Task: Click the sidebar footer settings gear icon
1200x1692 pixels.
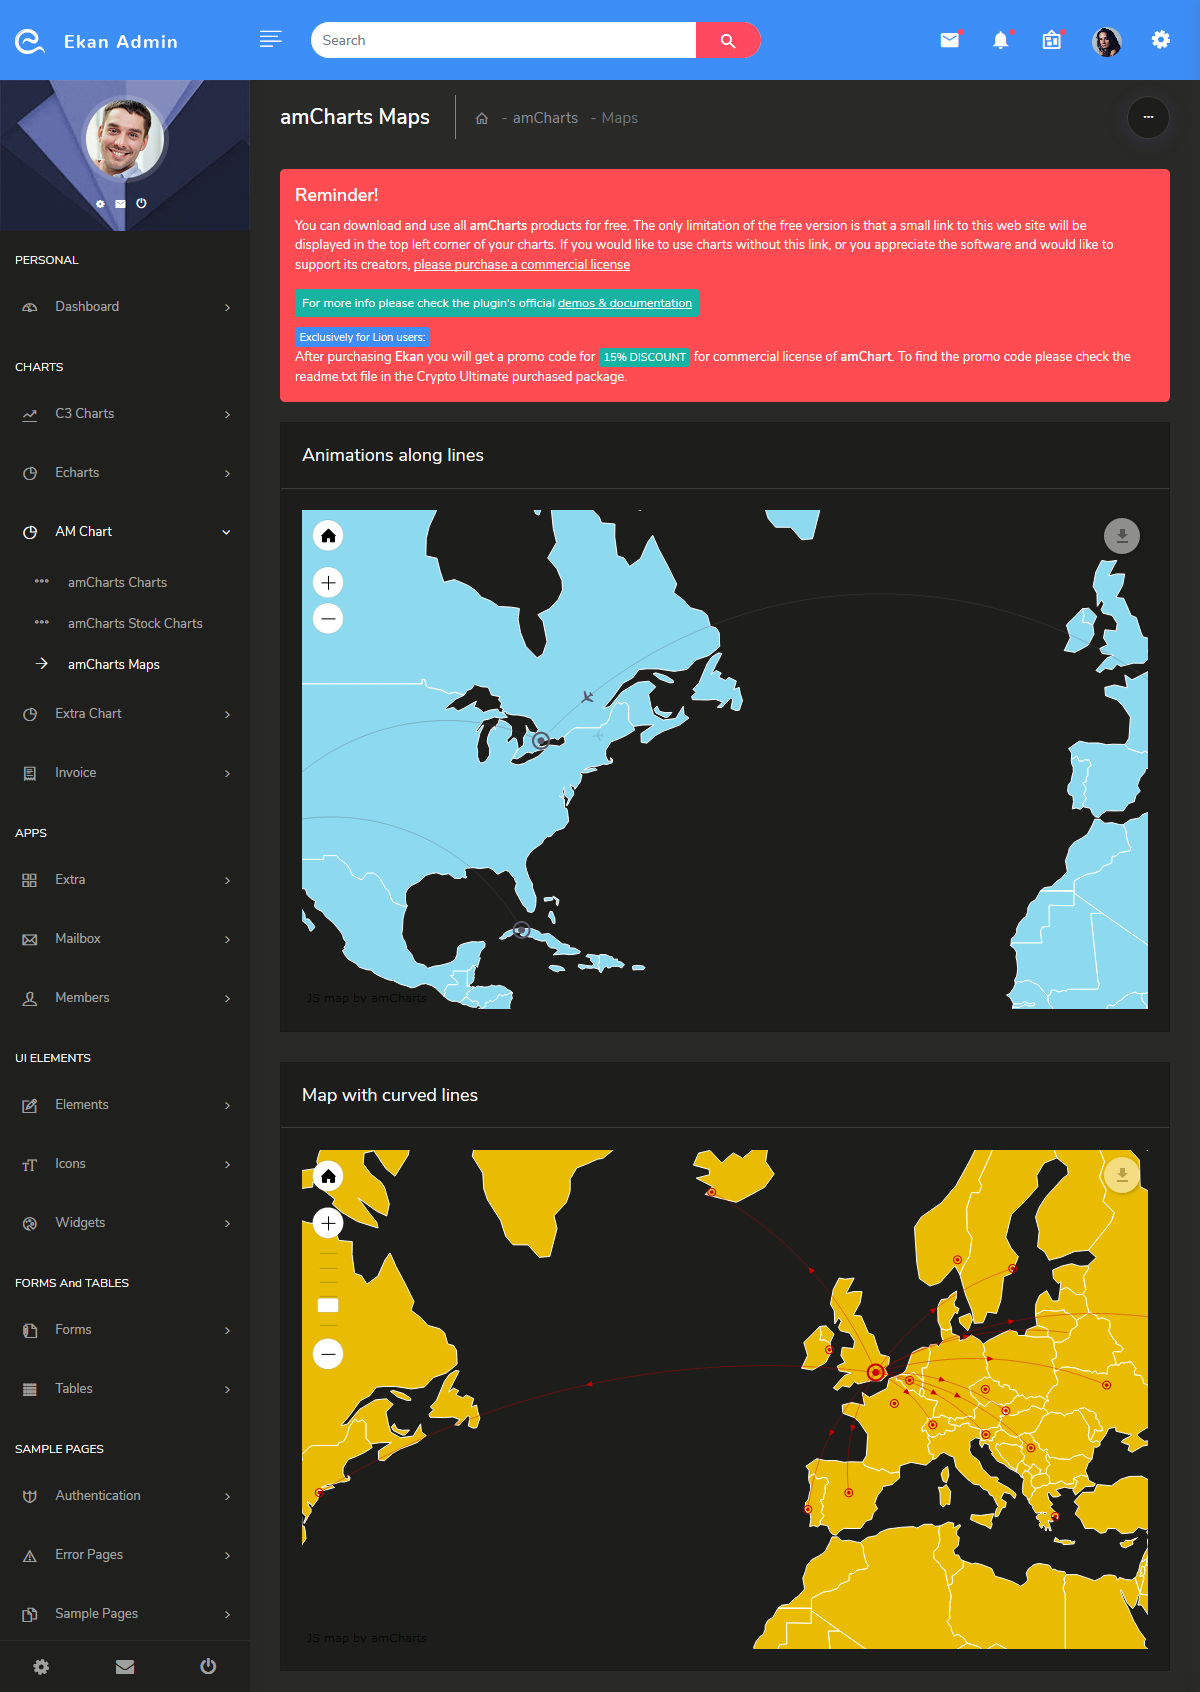Action: click(41, 1666)
